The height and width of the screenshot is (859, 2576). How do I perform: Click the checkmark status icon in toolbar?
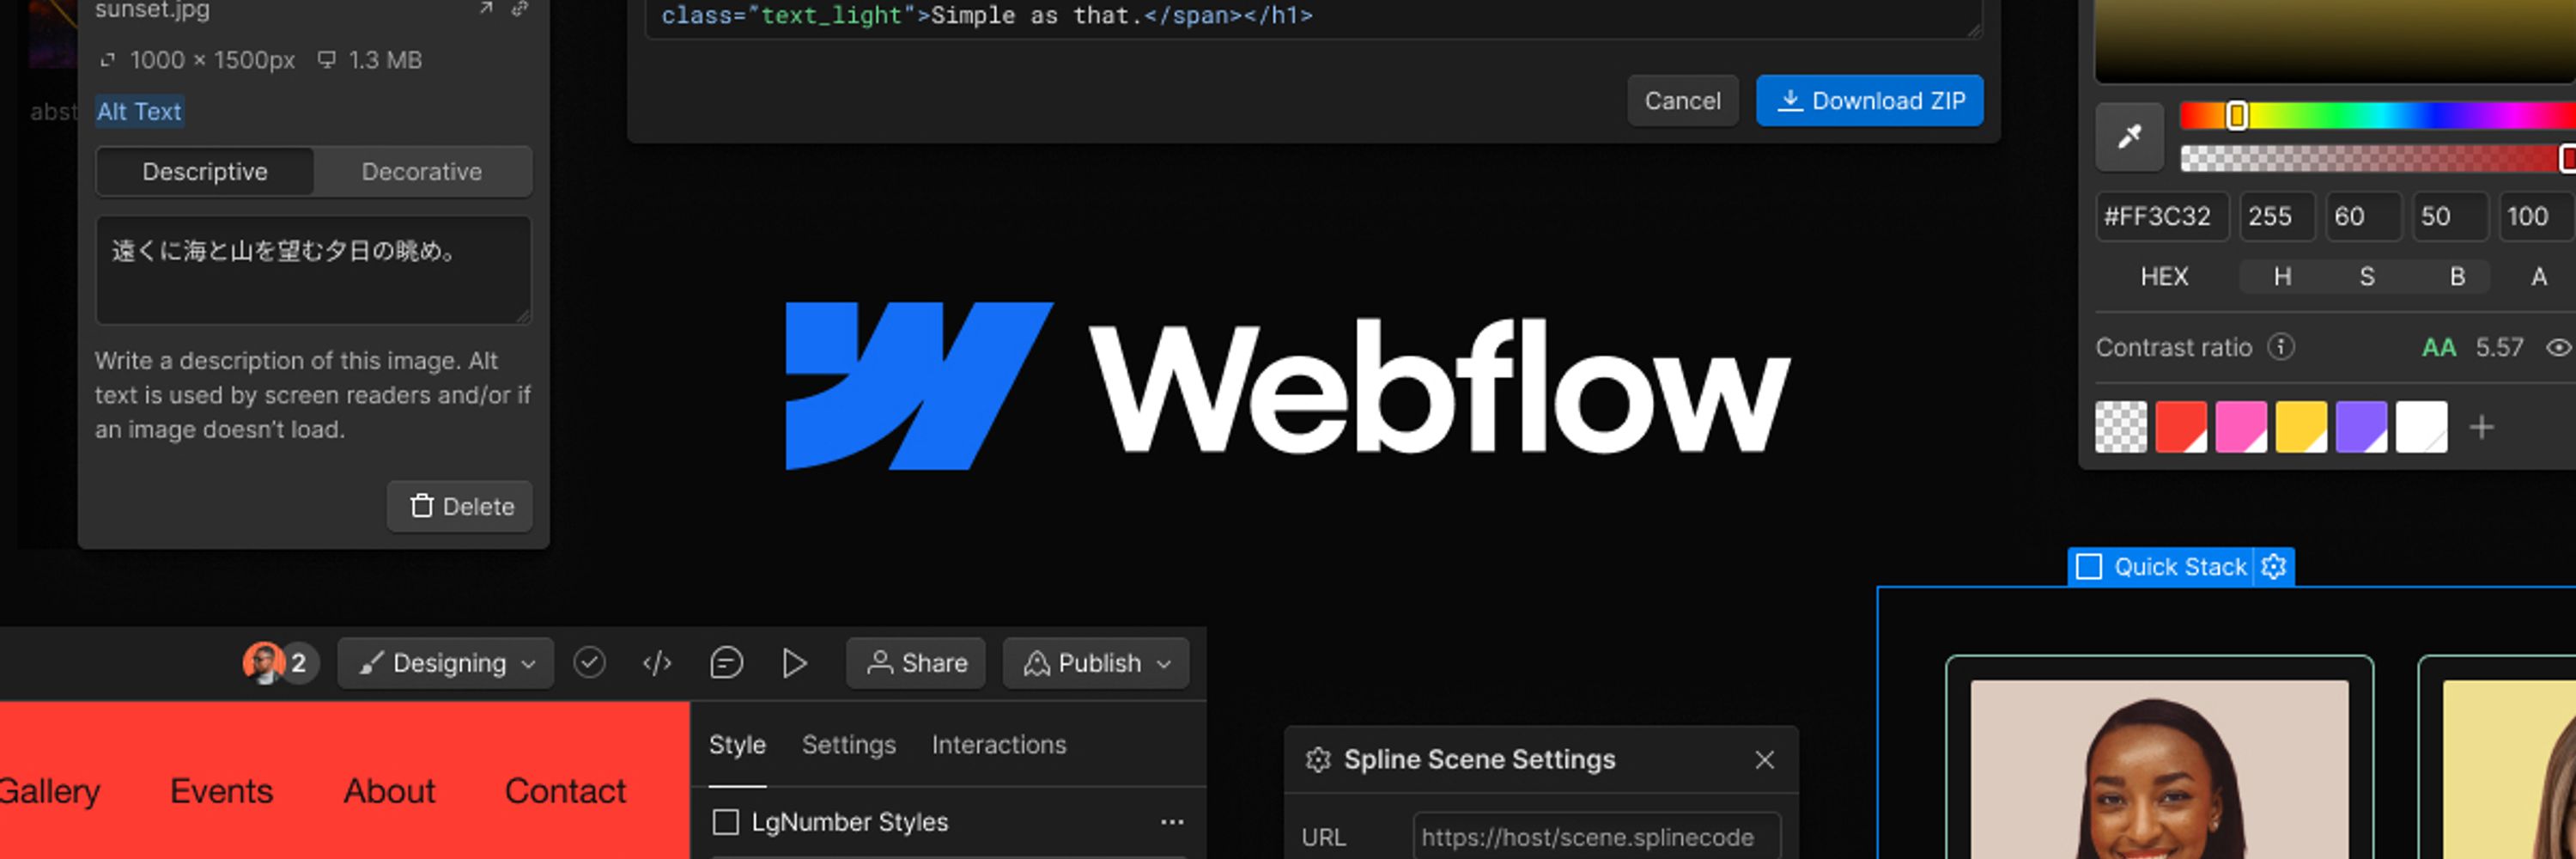589,662
